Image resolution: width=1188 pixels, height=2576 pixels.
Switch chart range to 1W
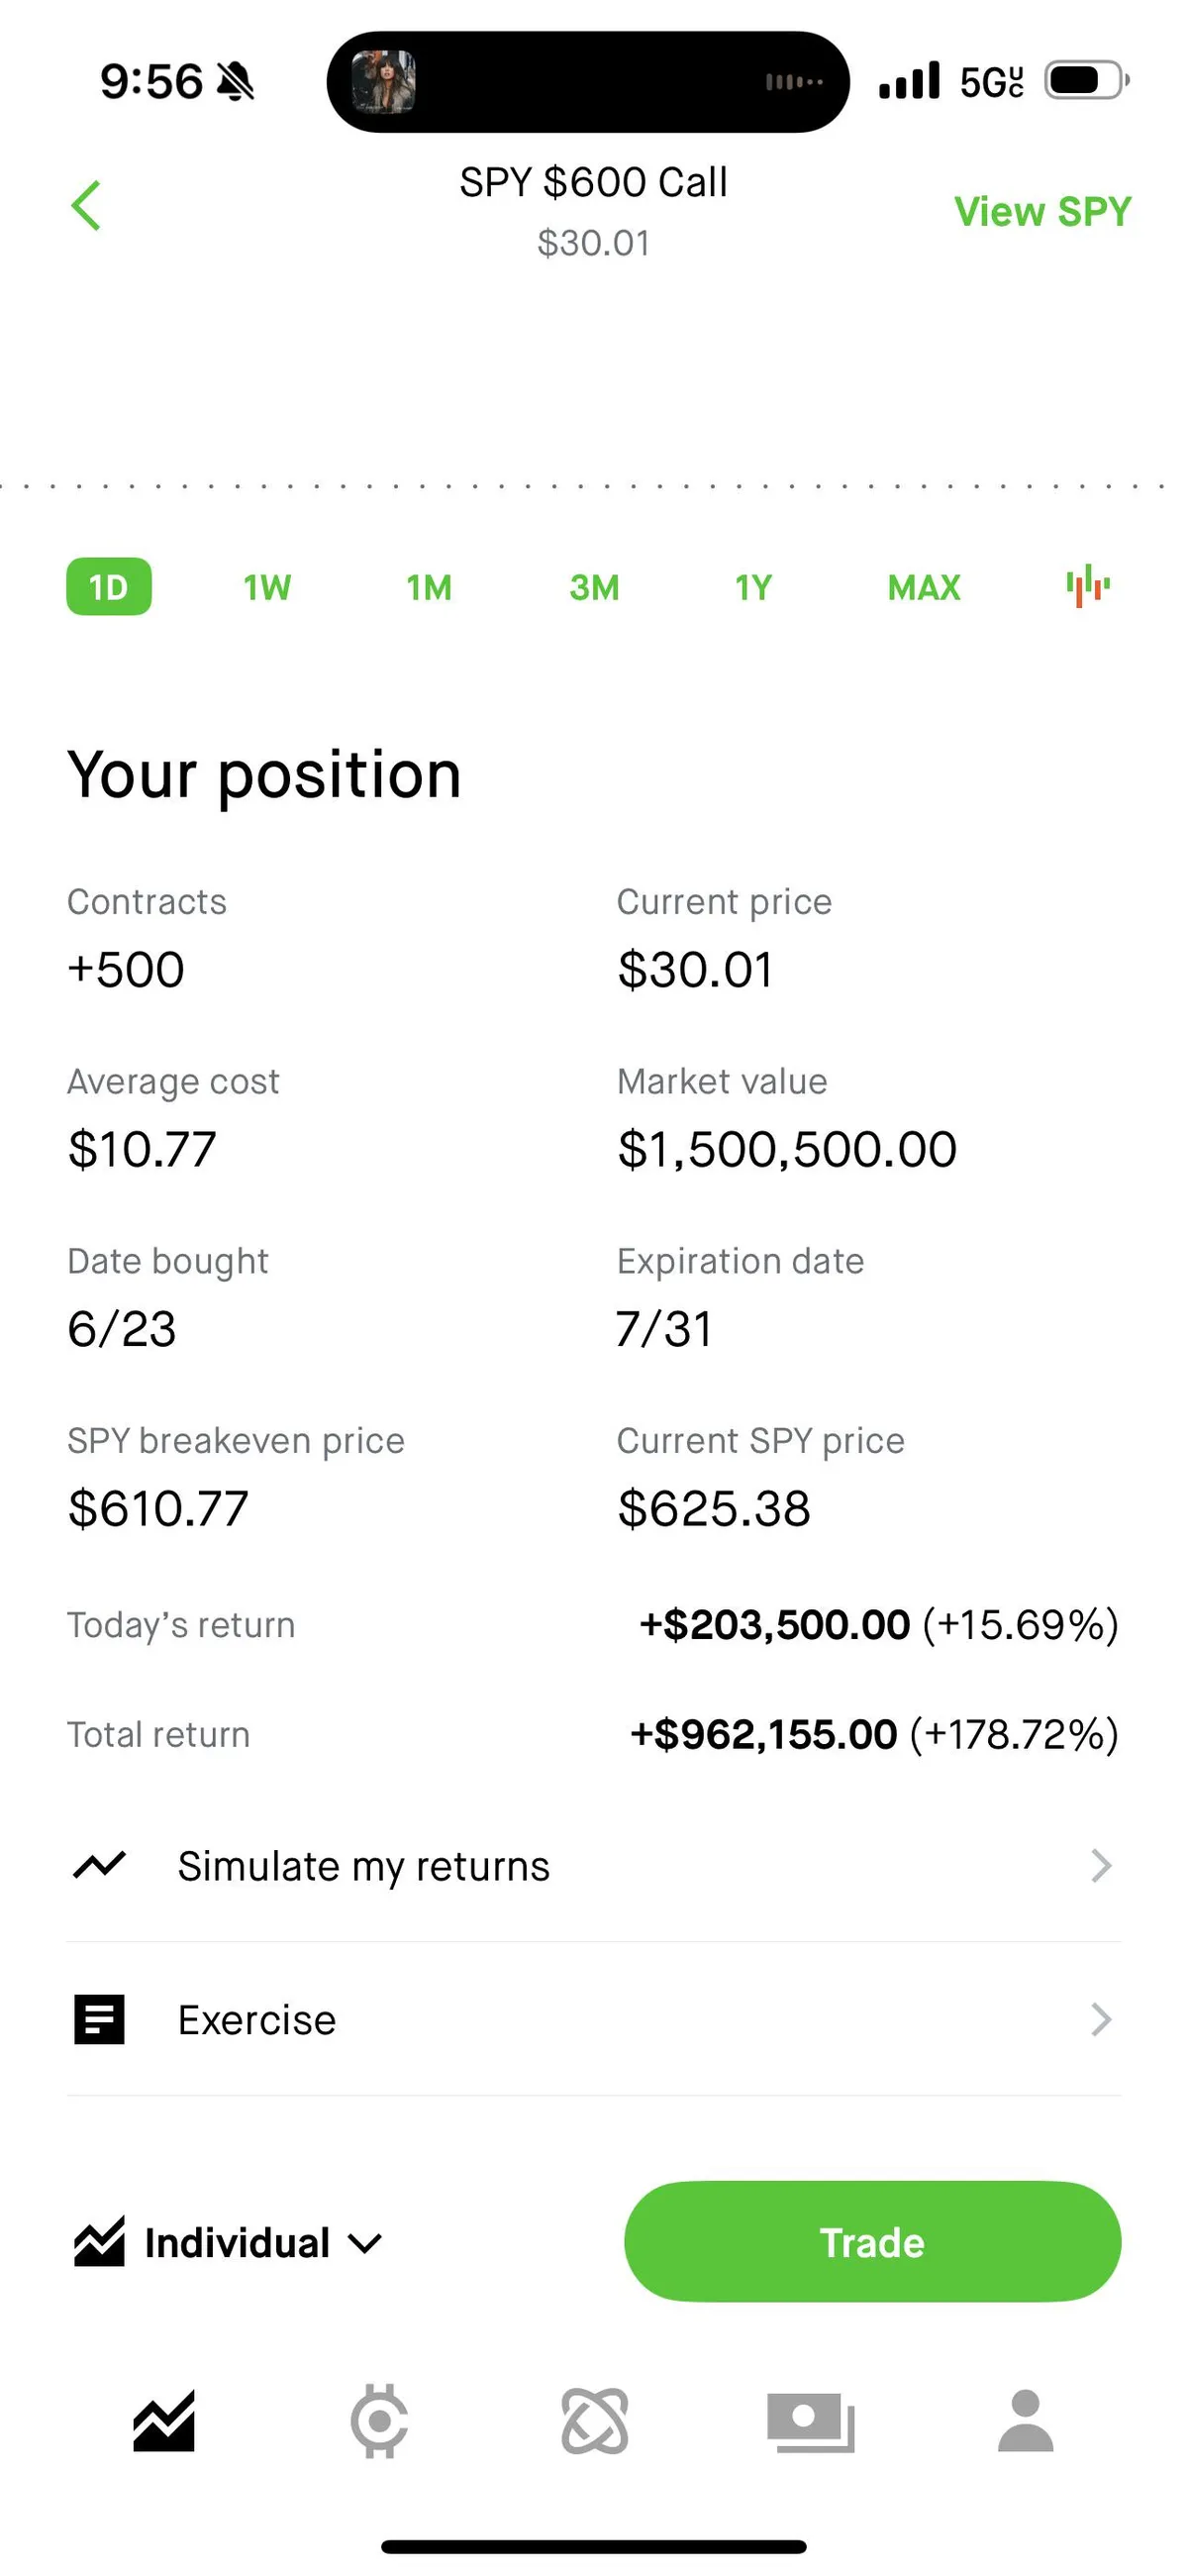pyautogui.click(x=267, y=587)
